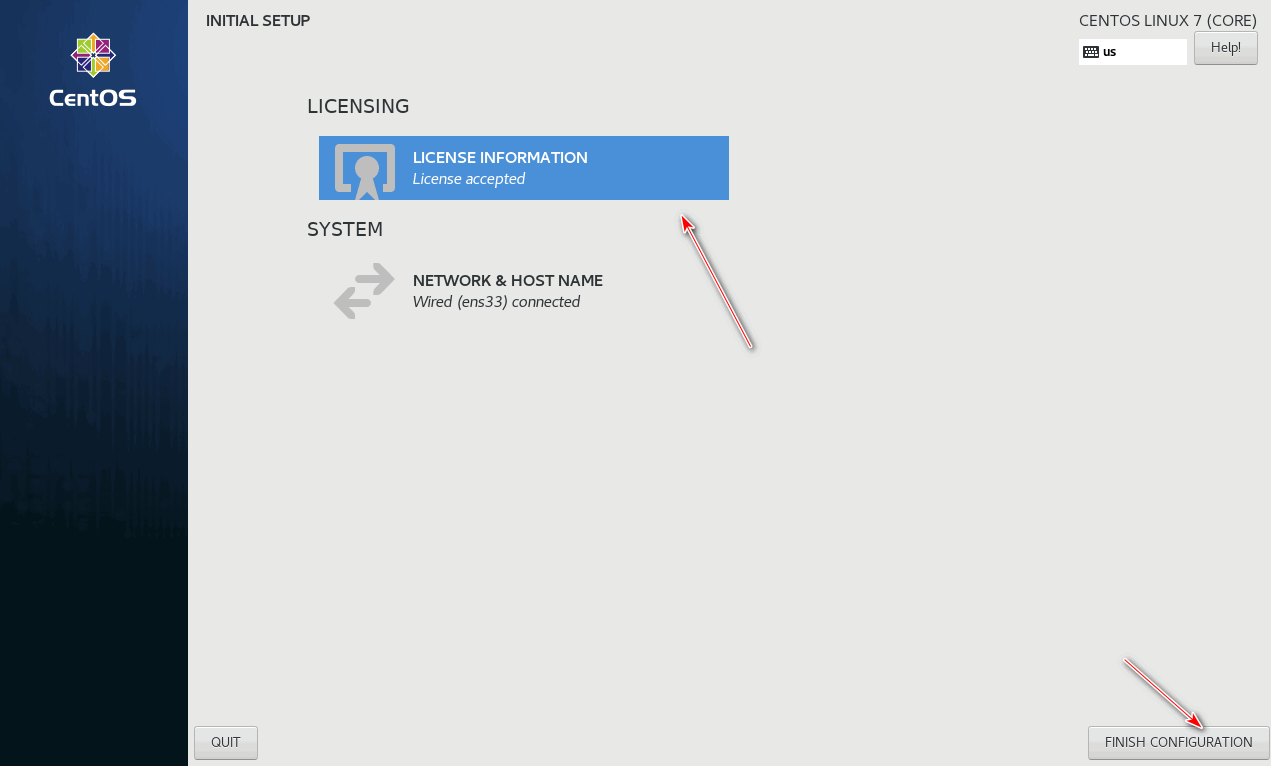Select the 'us' keyboard layout field
The height and width of the screenshot is (766, 1271).
(x=1133, y=52)
